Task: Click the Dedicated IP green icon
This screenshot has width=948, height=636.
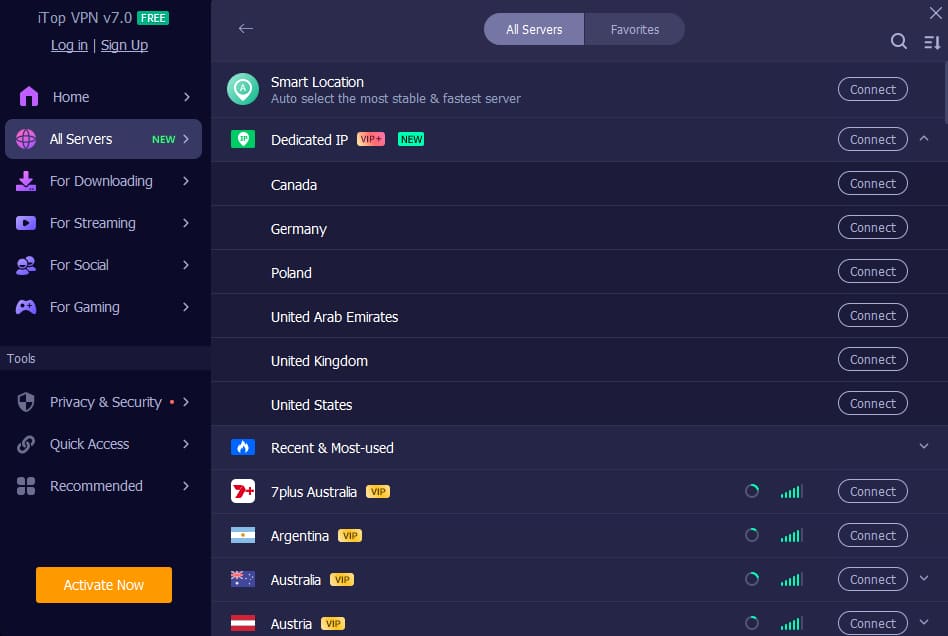Action: pyautogui.click(x=243, y=139)
